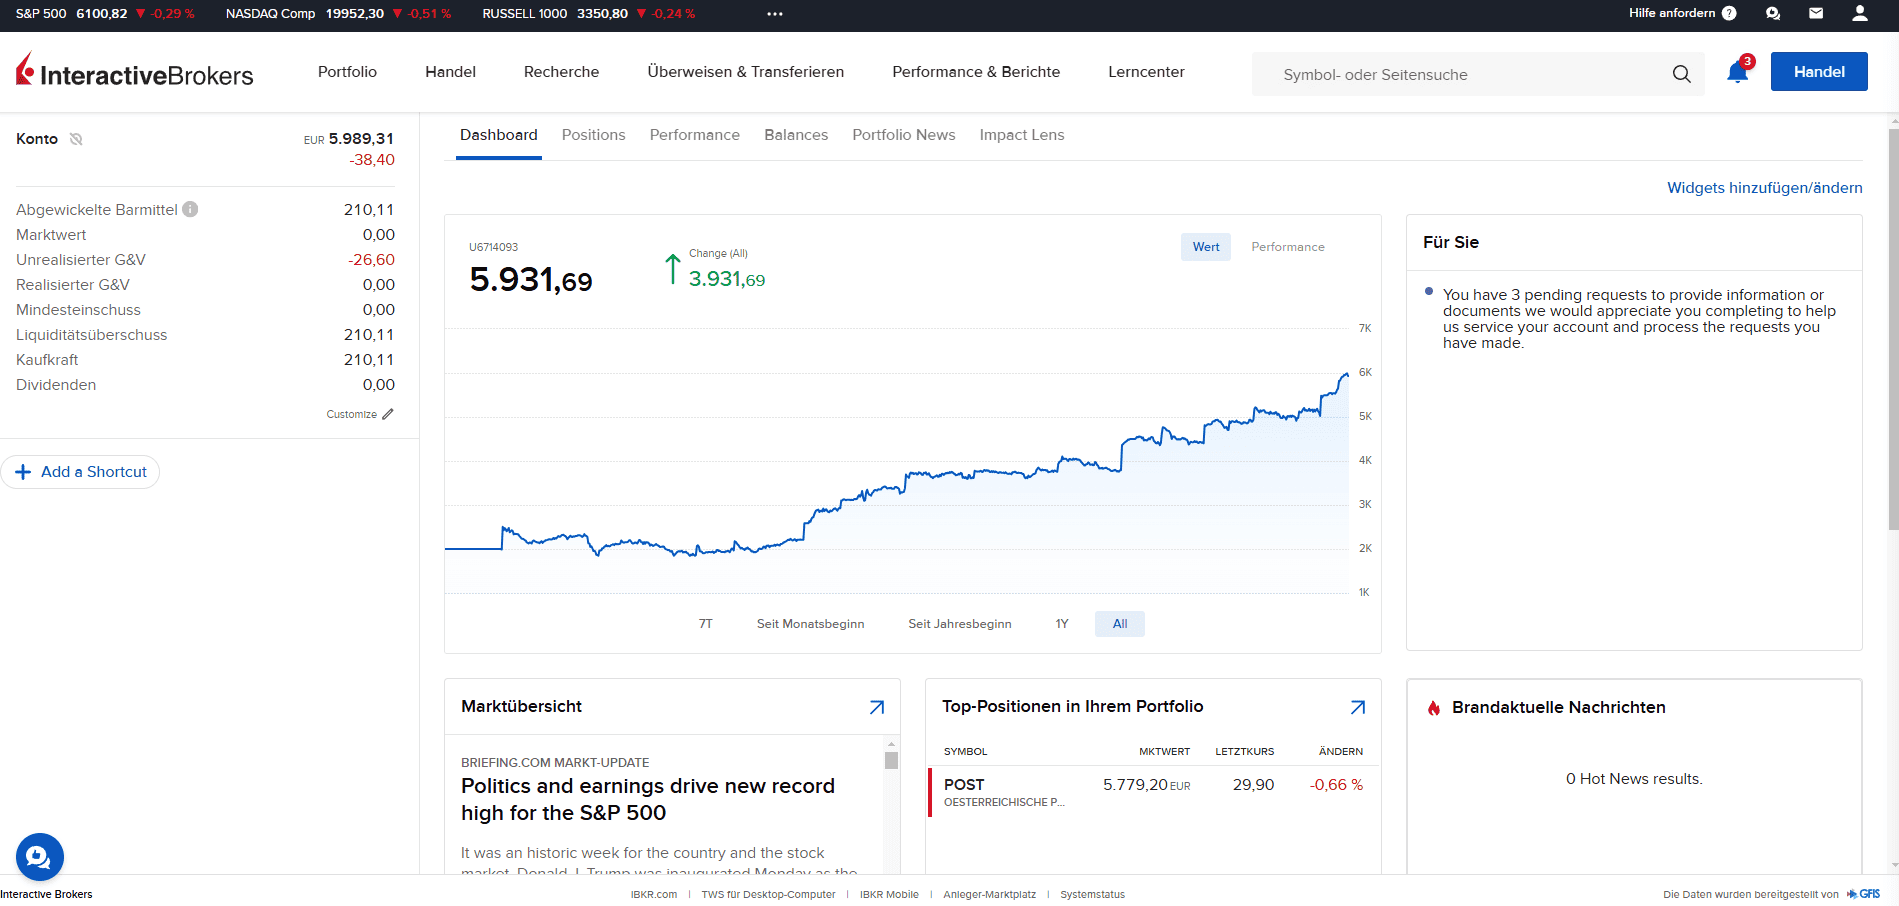Open the Hilfe anfordern help icon

tap(1729, 13)
